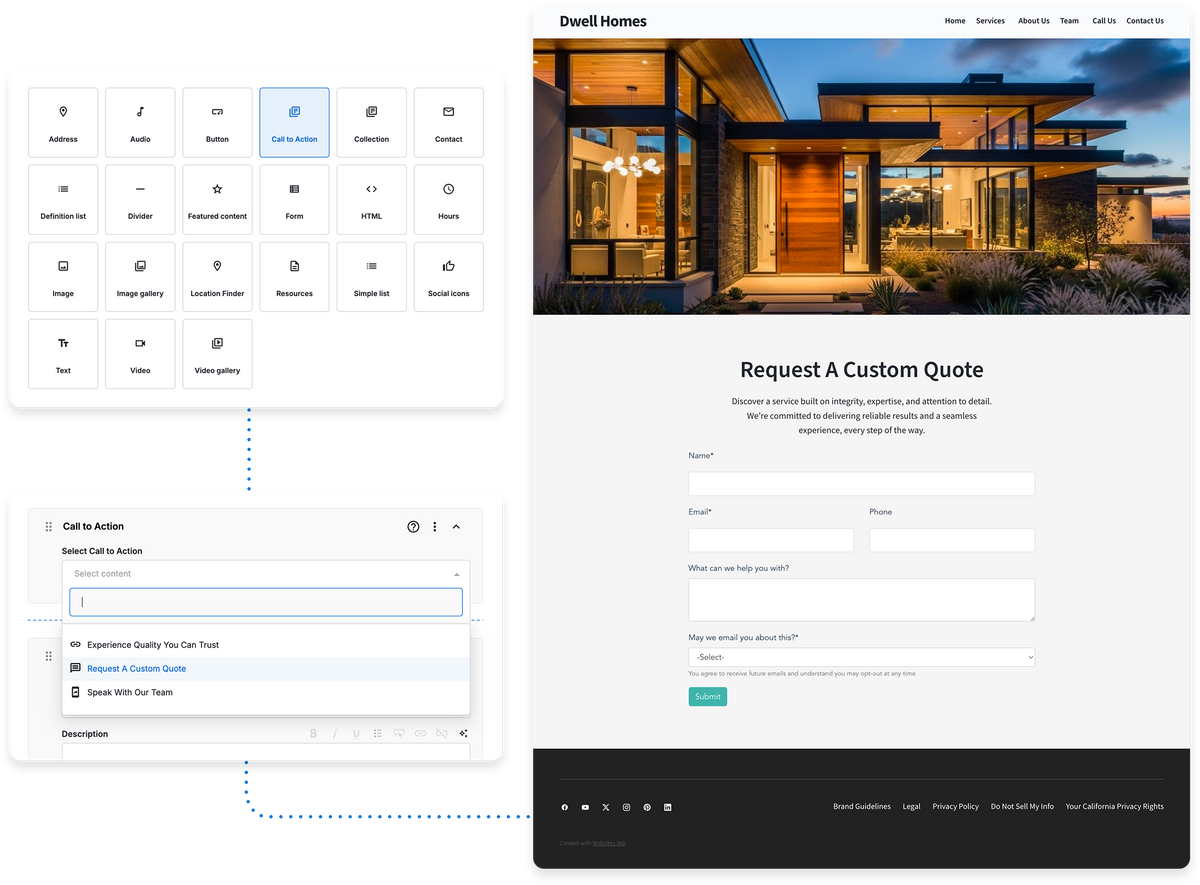The width and height of the screenshot is (1200, 885).
Task: Open the Privacy Policy footer link
Action: 955,807
